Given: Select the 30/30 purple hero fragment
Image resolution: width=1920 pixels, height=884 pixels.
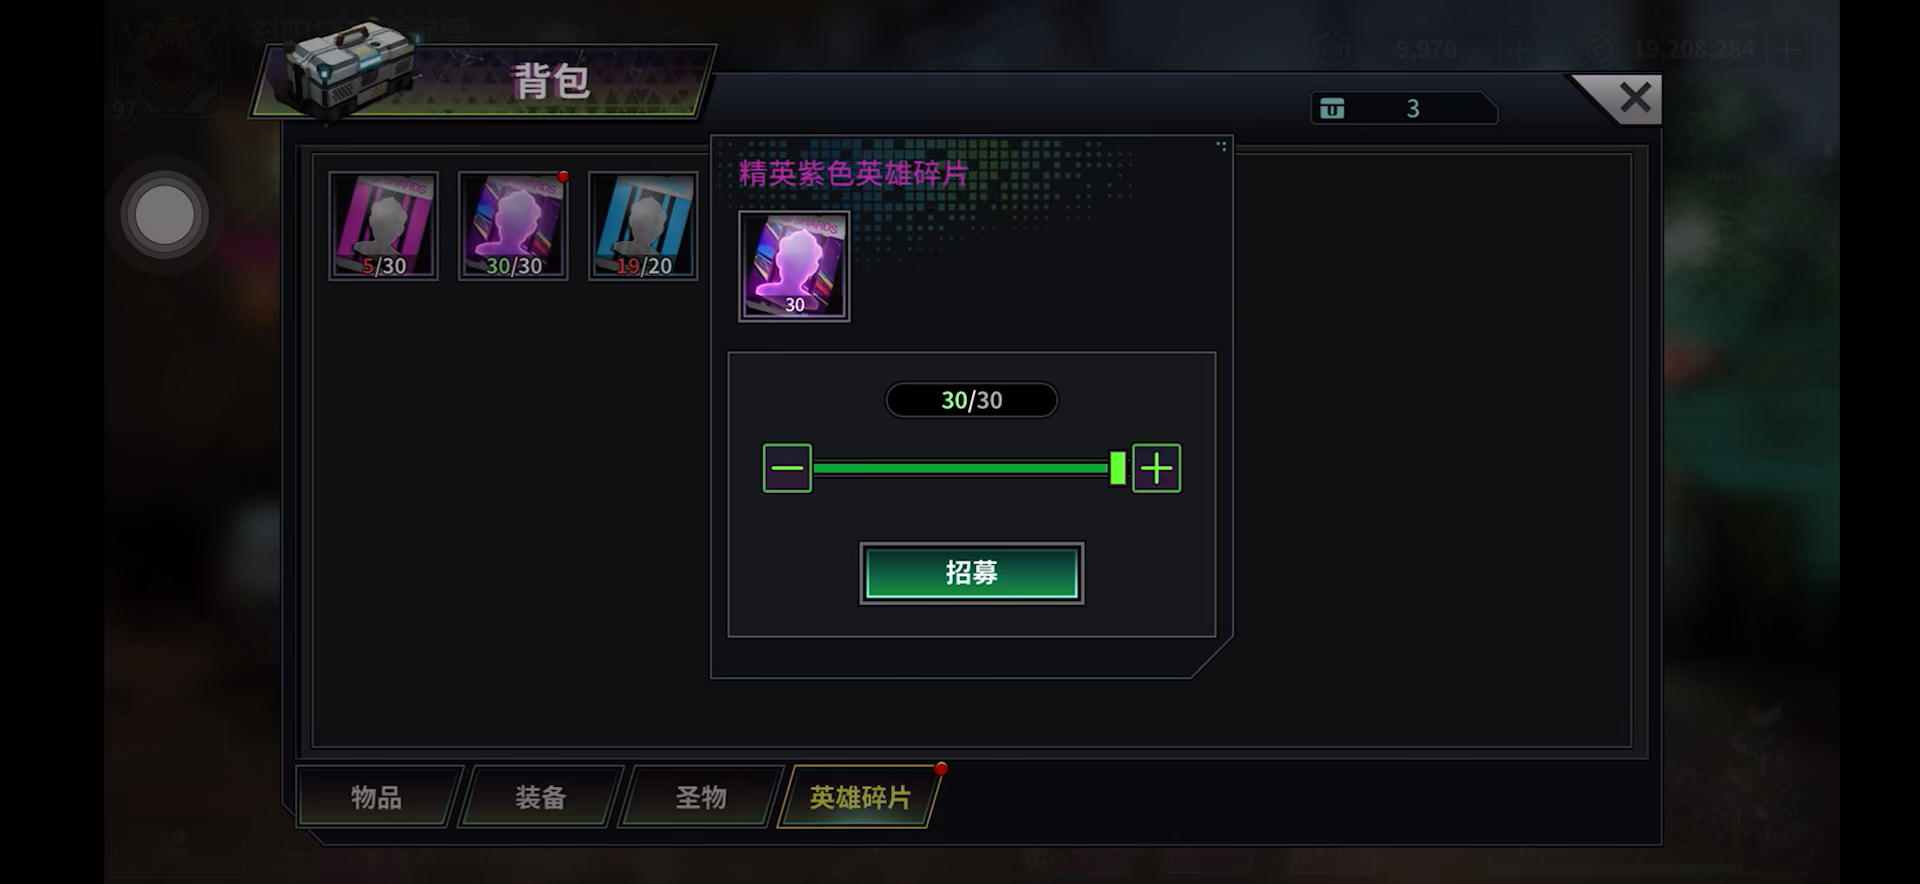Looking at the screenshot, I should point(513,226).
